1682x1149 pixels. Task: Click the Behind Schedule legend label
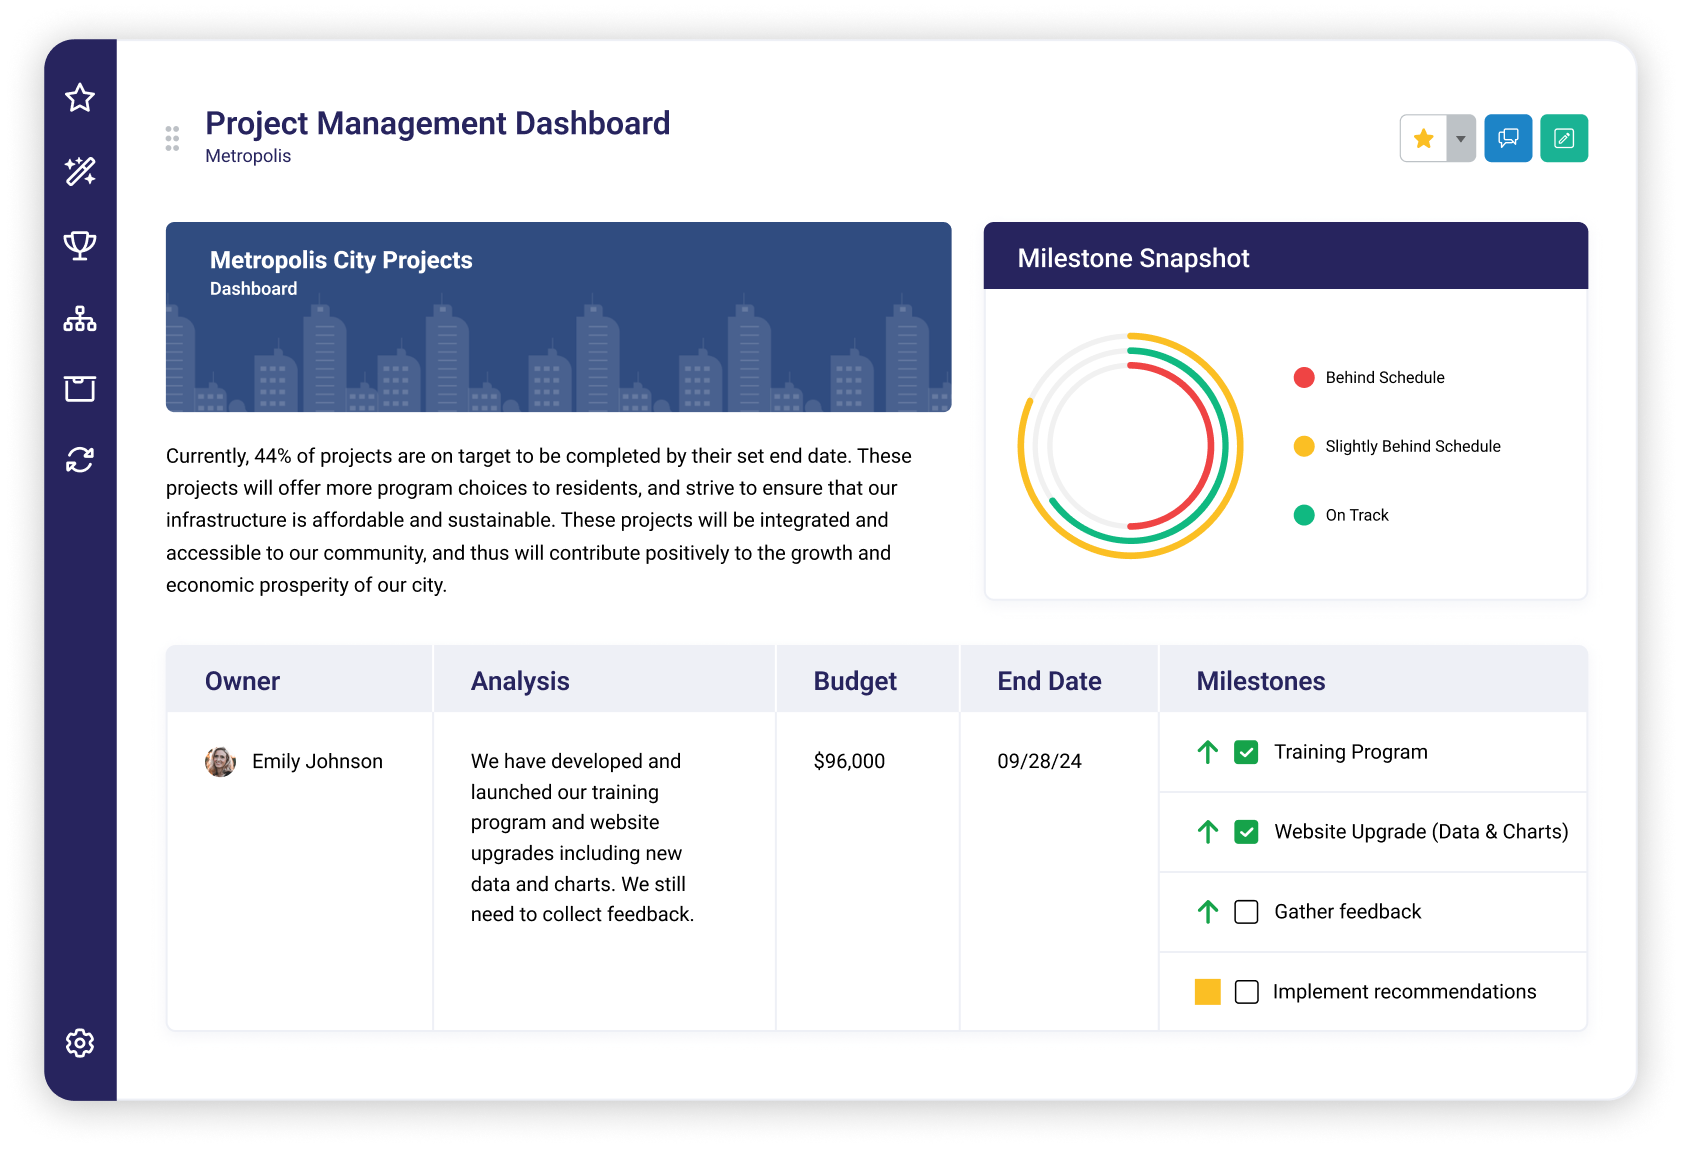point(1385,377)
